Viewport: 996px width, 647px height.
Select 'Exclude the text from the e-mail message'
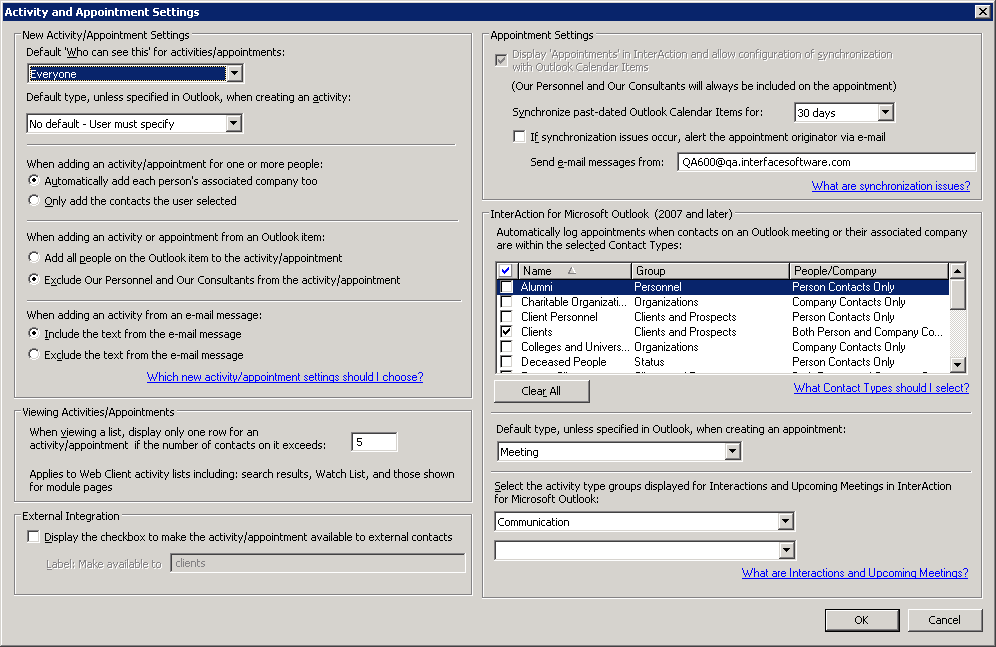[32, 354]
